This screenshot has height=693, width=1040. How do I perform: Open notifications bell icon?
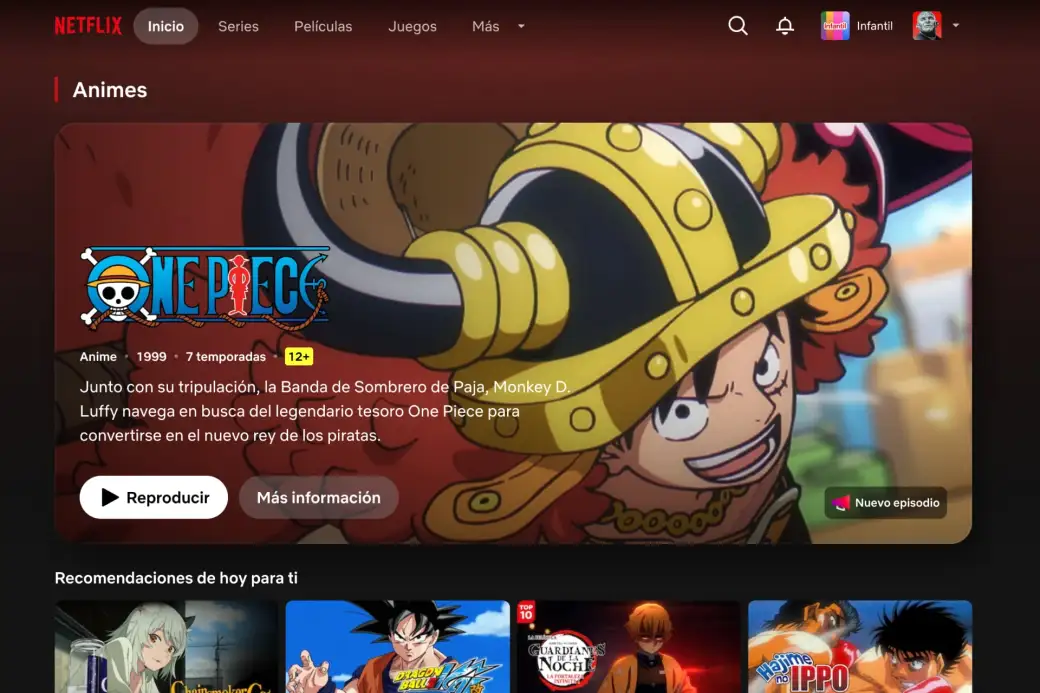coord(785,26)
